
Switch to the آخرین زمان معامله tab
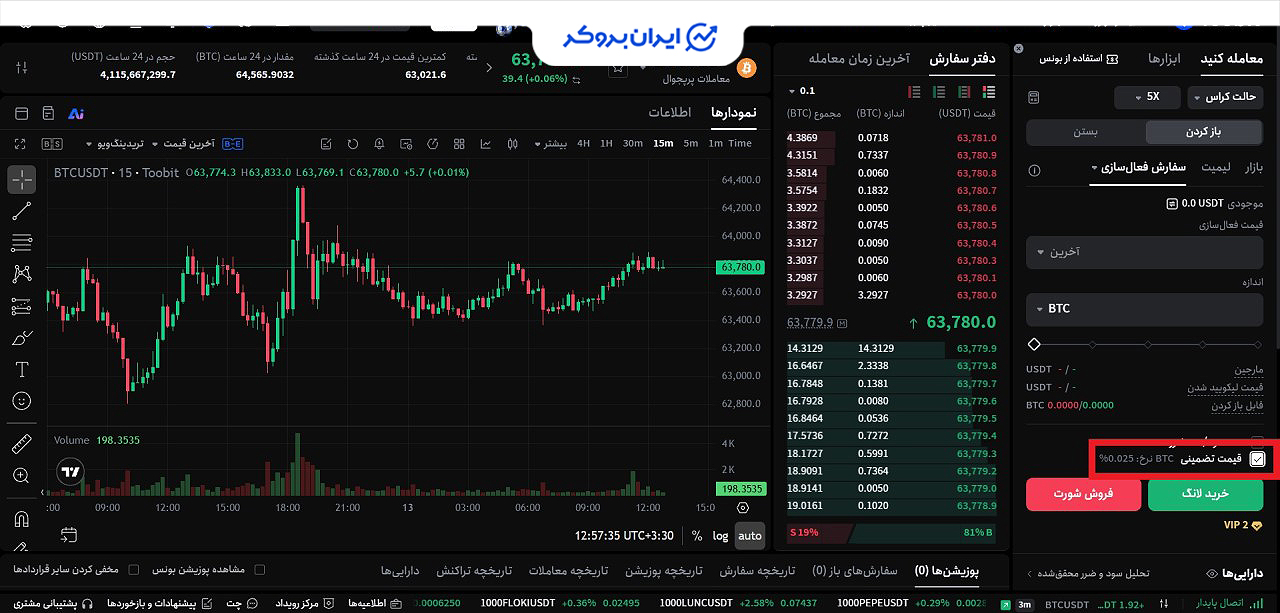point(858,59)
